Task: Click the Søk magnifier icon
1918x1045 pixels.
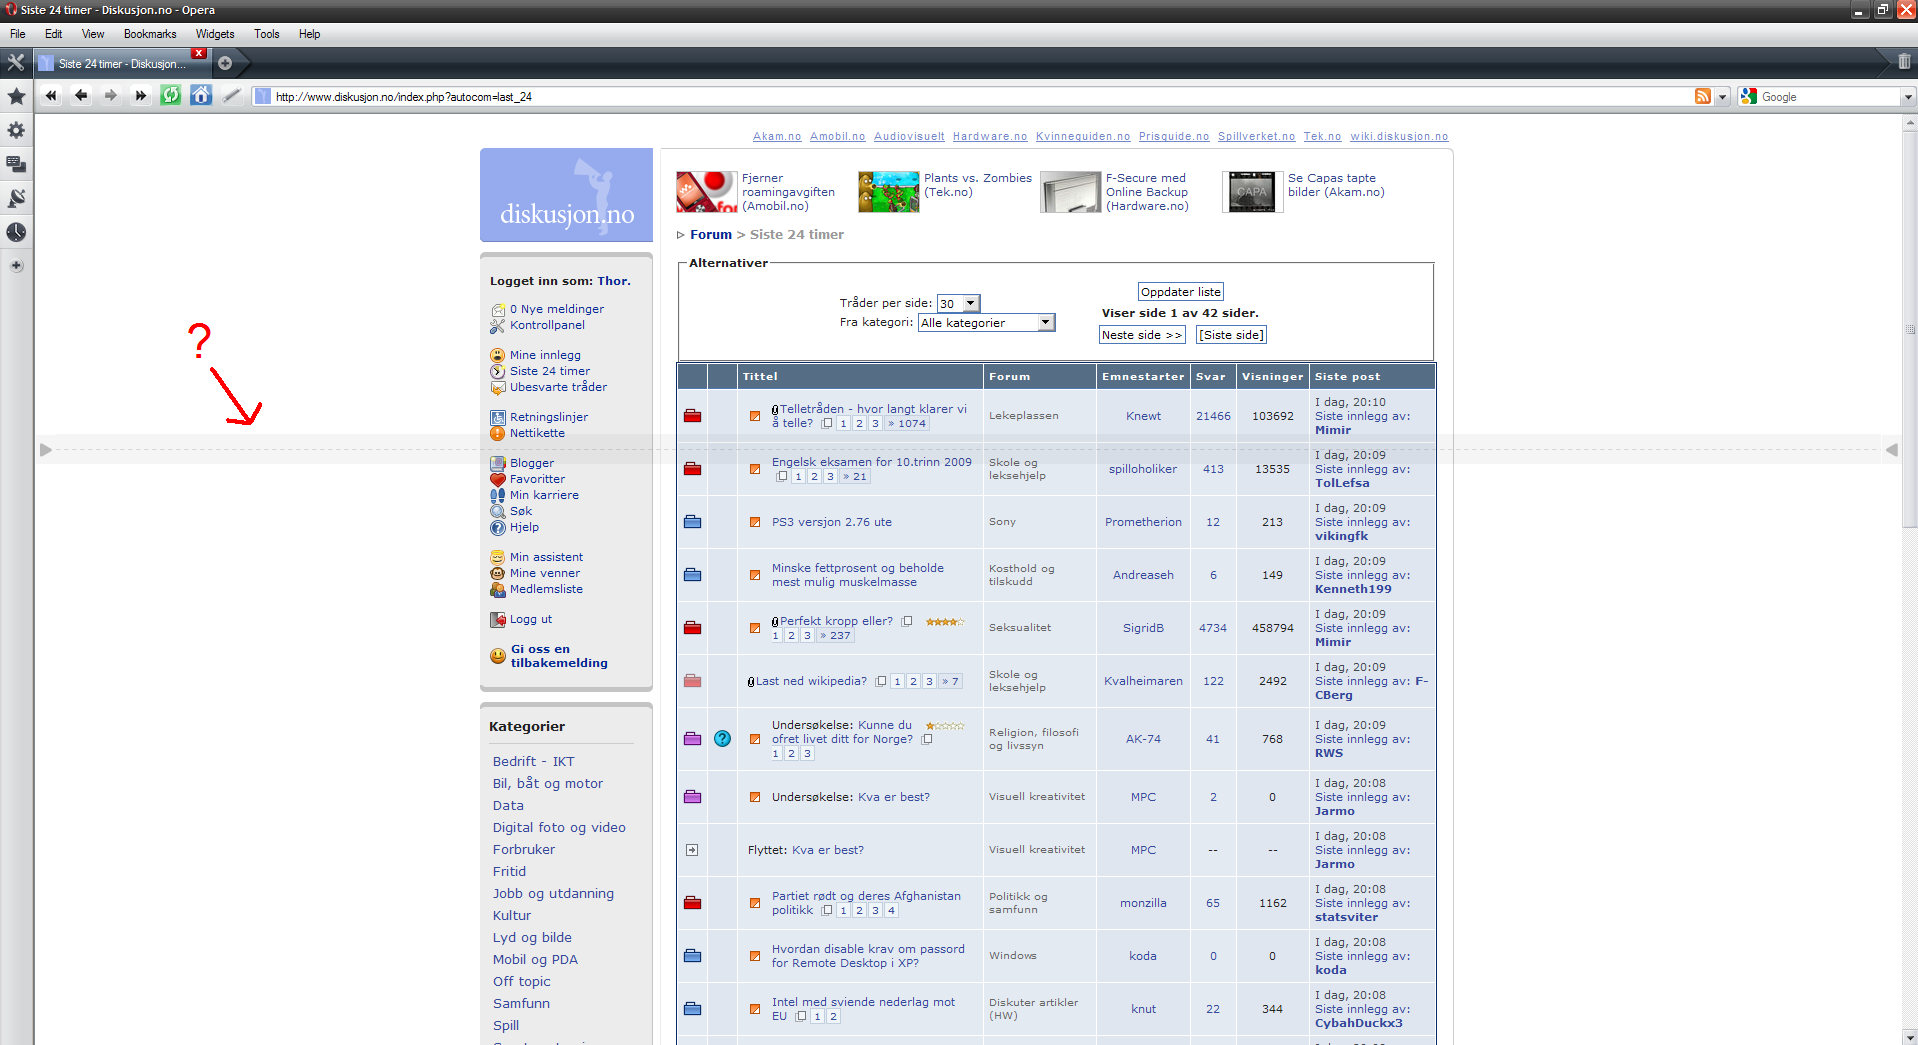Action: click(497, 511)
